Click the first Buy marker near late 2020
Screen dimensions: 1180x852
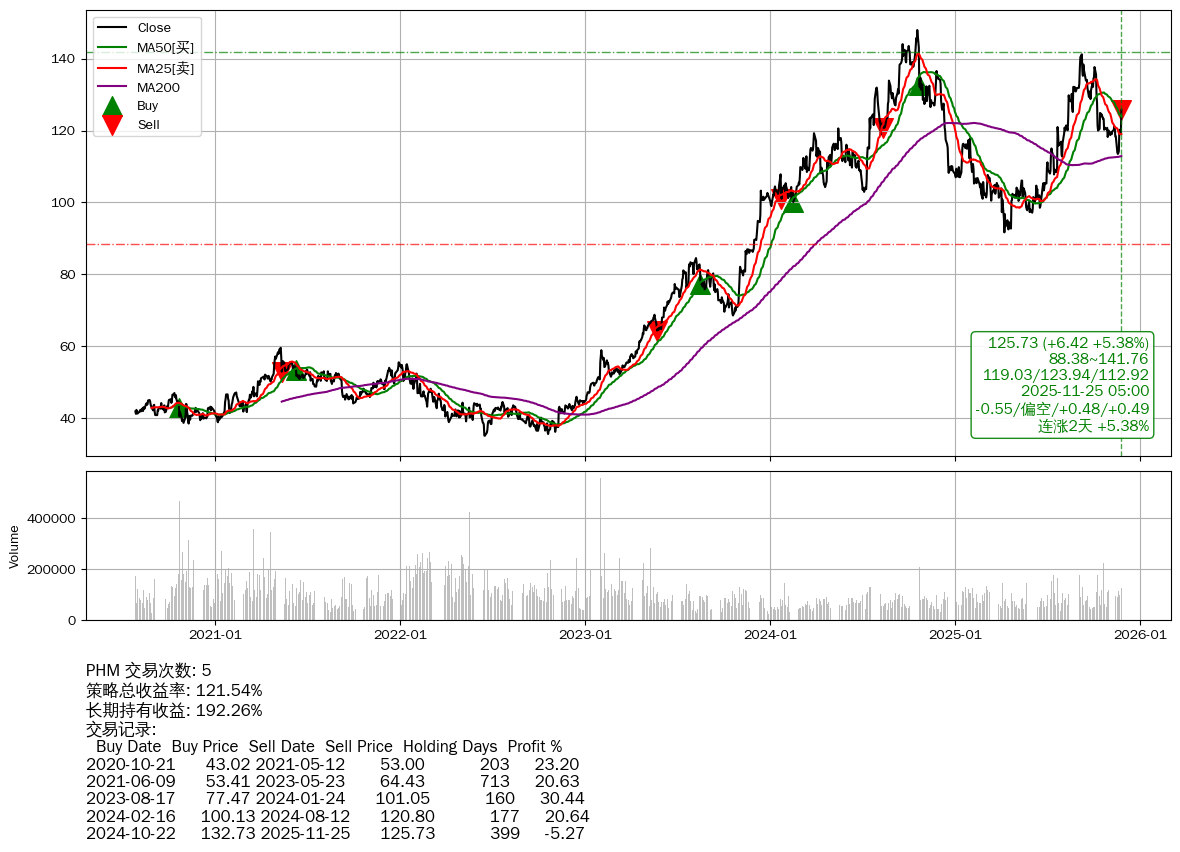click(x=179, y=408)
